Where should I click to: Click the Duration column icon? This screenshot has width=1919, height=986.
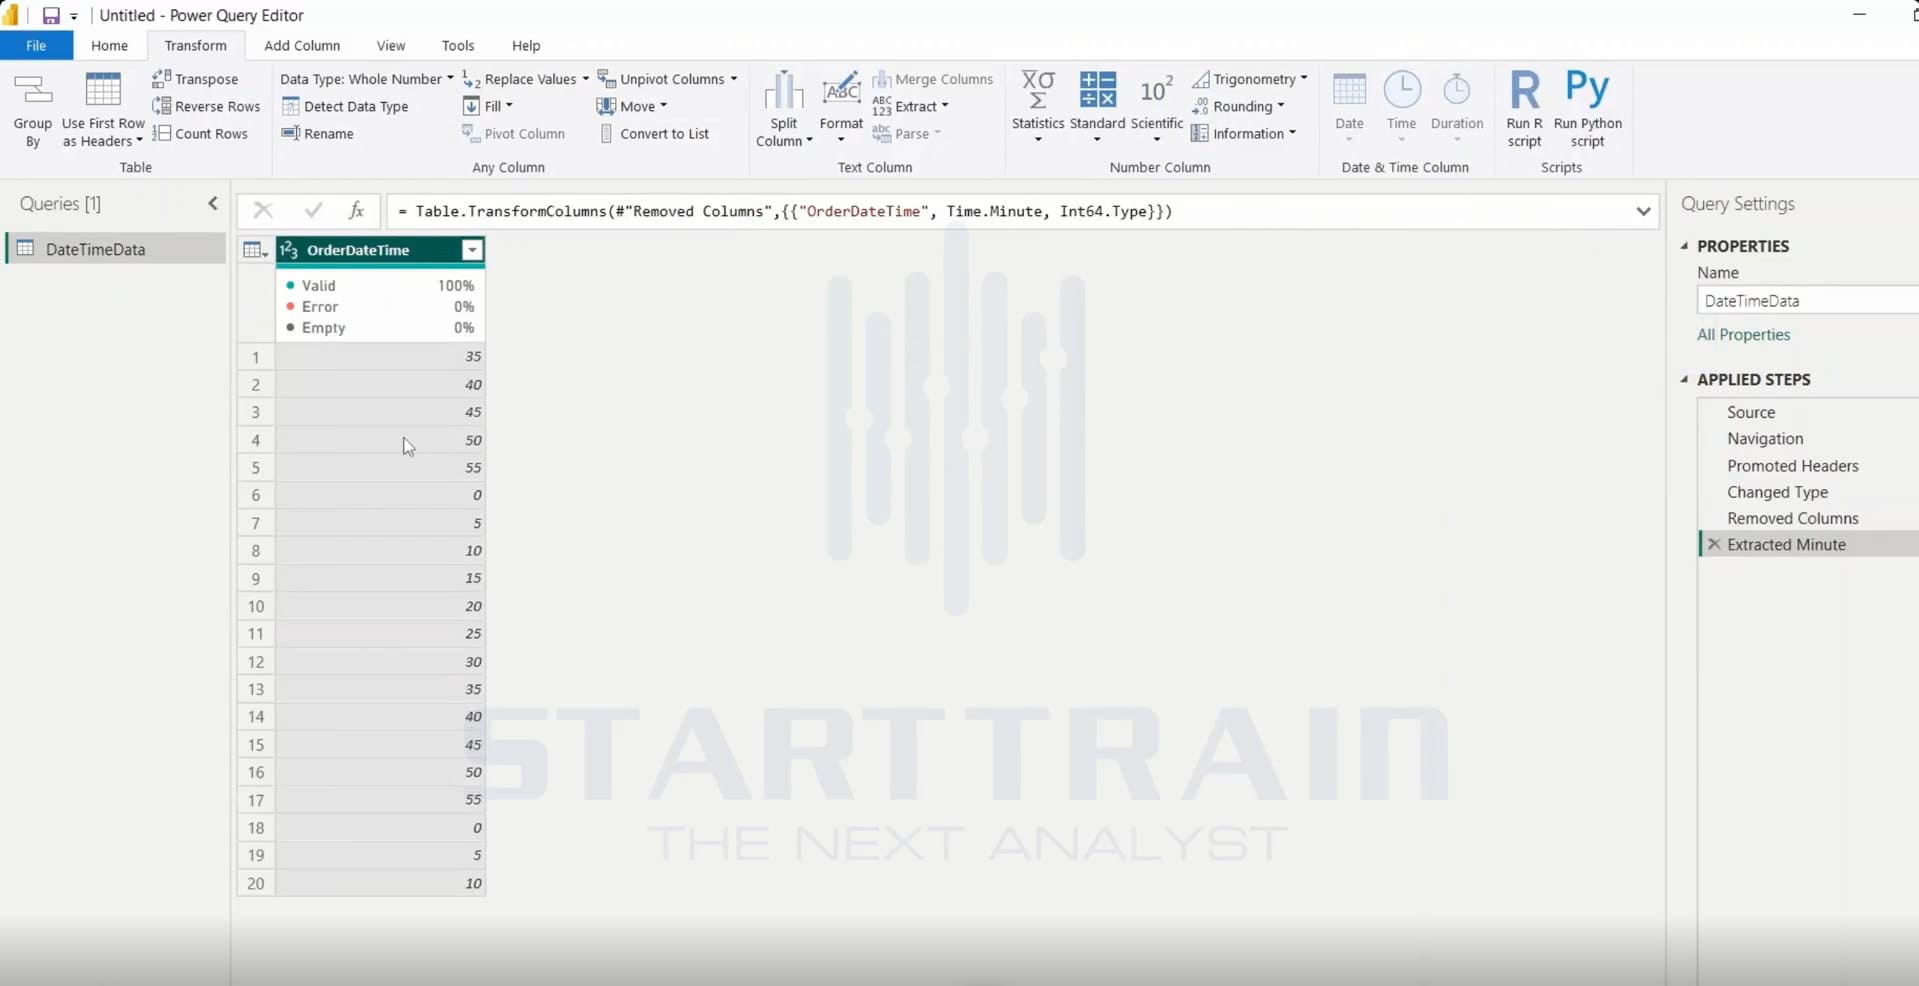[x=1457, y=90]
